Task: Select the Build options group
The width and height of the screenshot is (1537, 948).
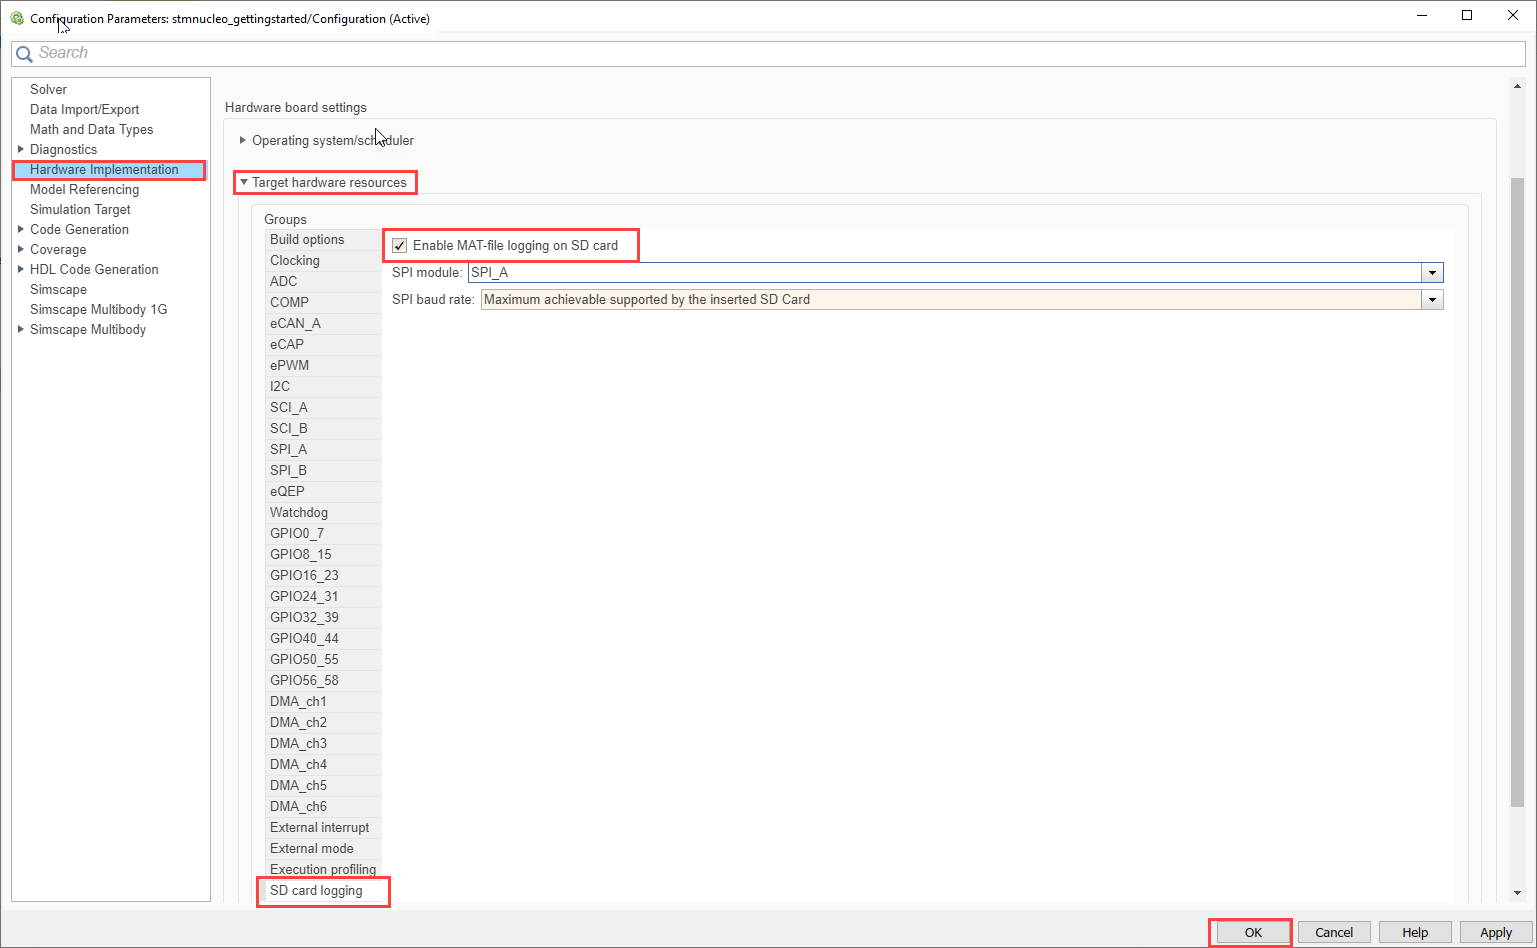Action: click(x=307, y=240)
